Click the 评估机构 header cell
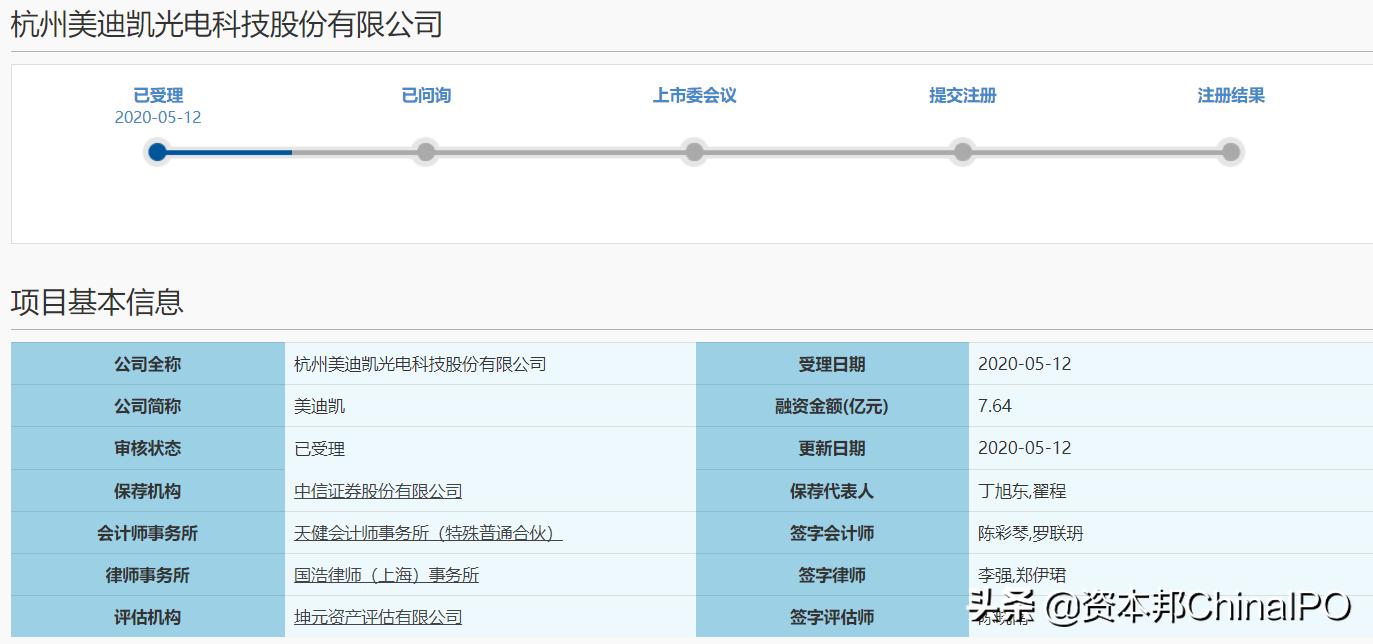Screen dimensions: 1373x644 pyautogui.click(x=148, y=617)
